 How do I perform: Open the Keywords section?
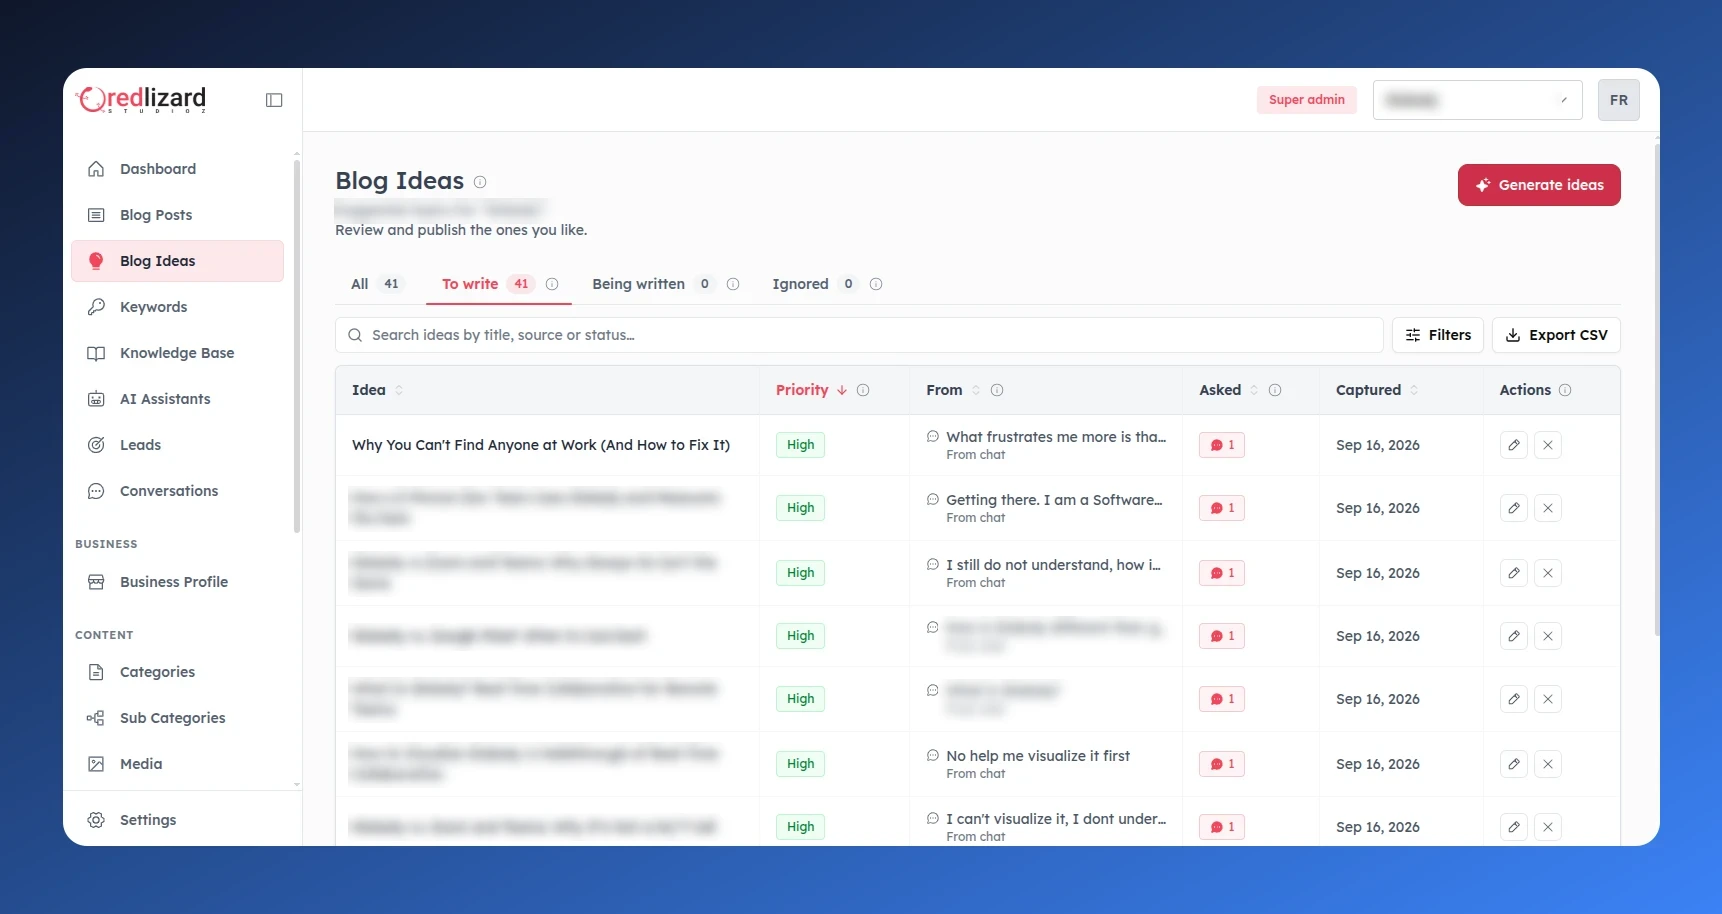pyautogui.click(x=177, y=307)
